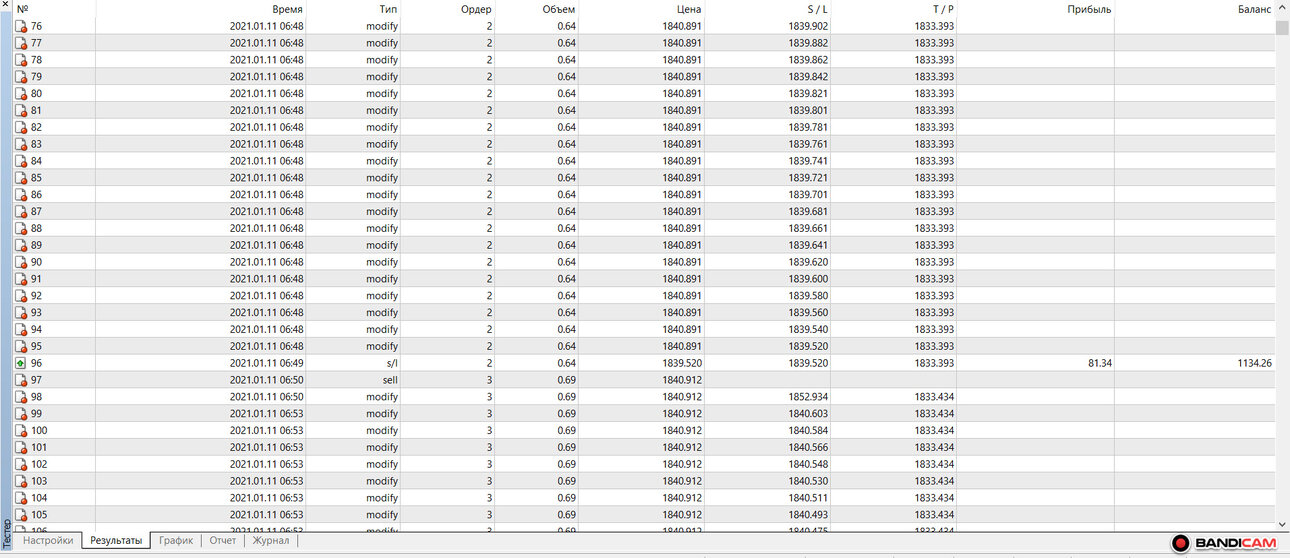This screenshot has height=558, width=1290.
Task: Click T/P value 1833.434 in row 101
Action: (934, 447)
